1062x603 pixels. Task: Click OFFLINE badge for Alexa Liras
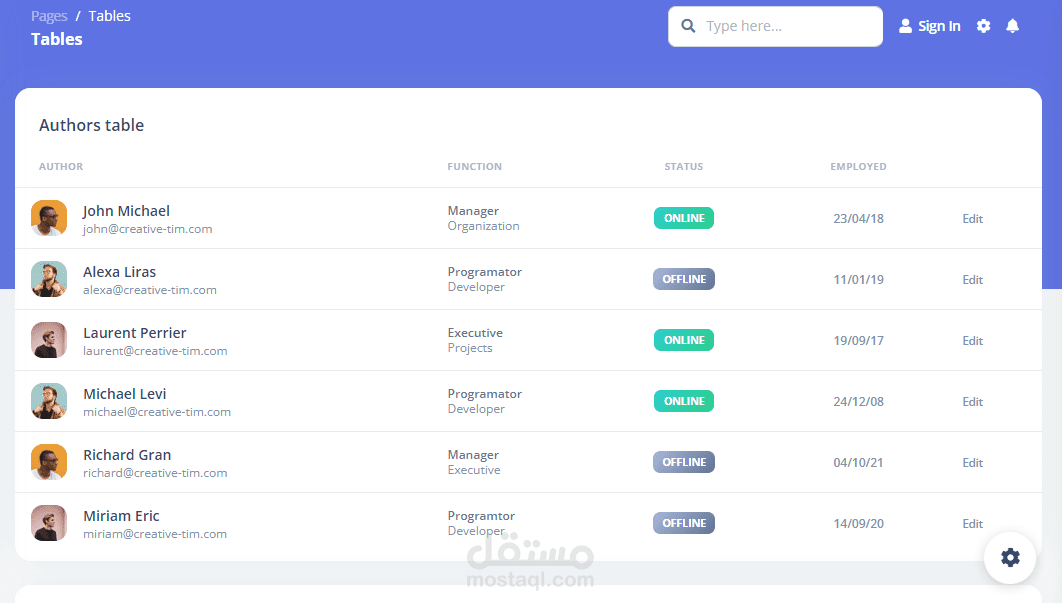point(684,279)
